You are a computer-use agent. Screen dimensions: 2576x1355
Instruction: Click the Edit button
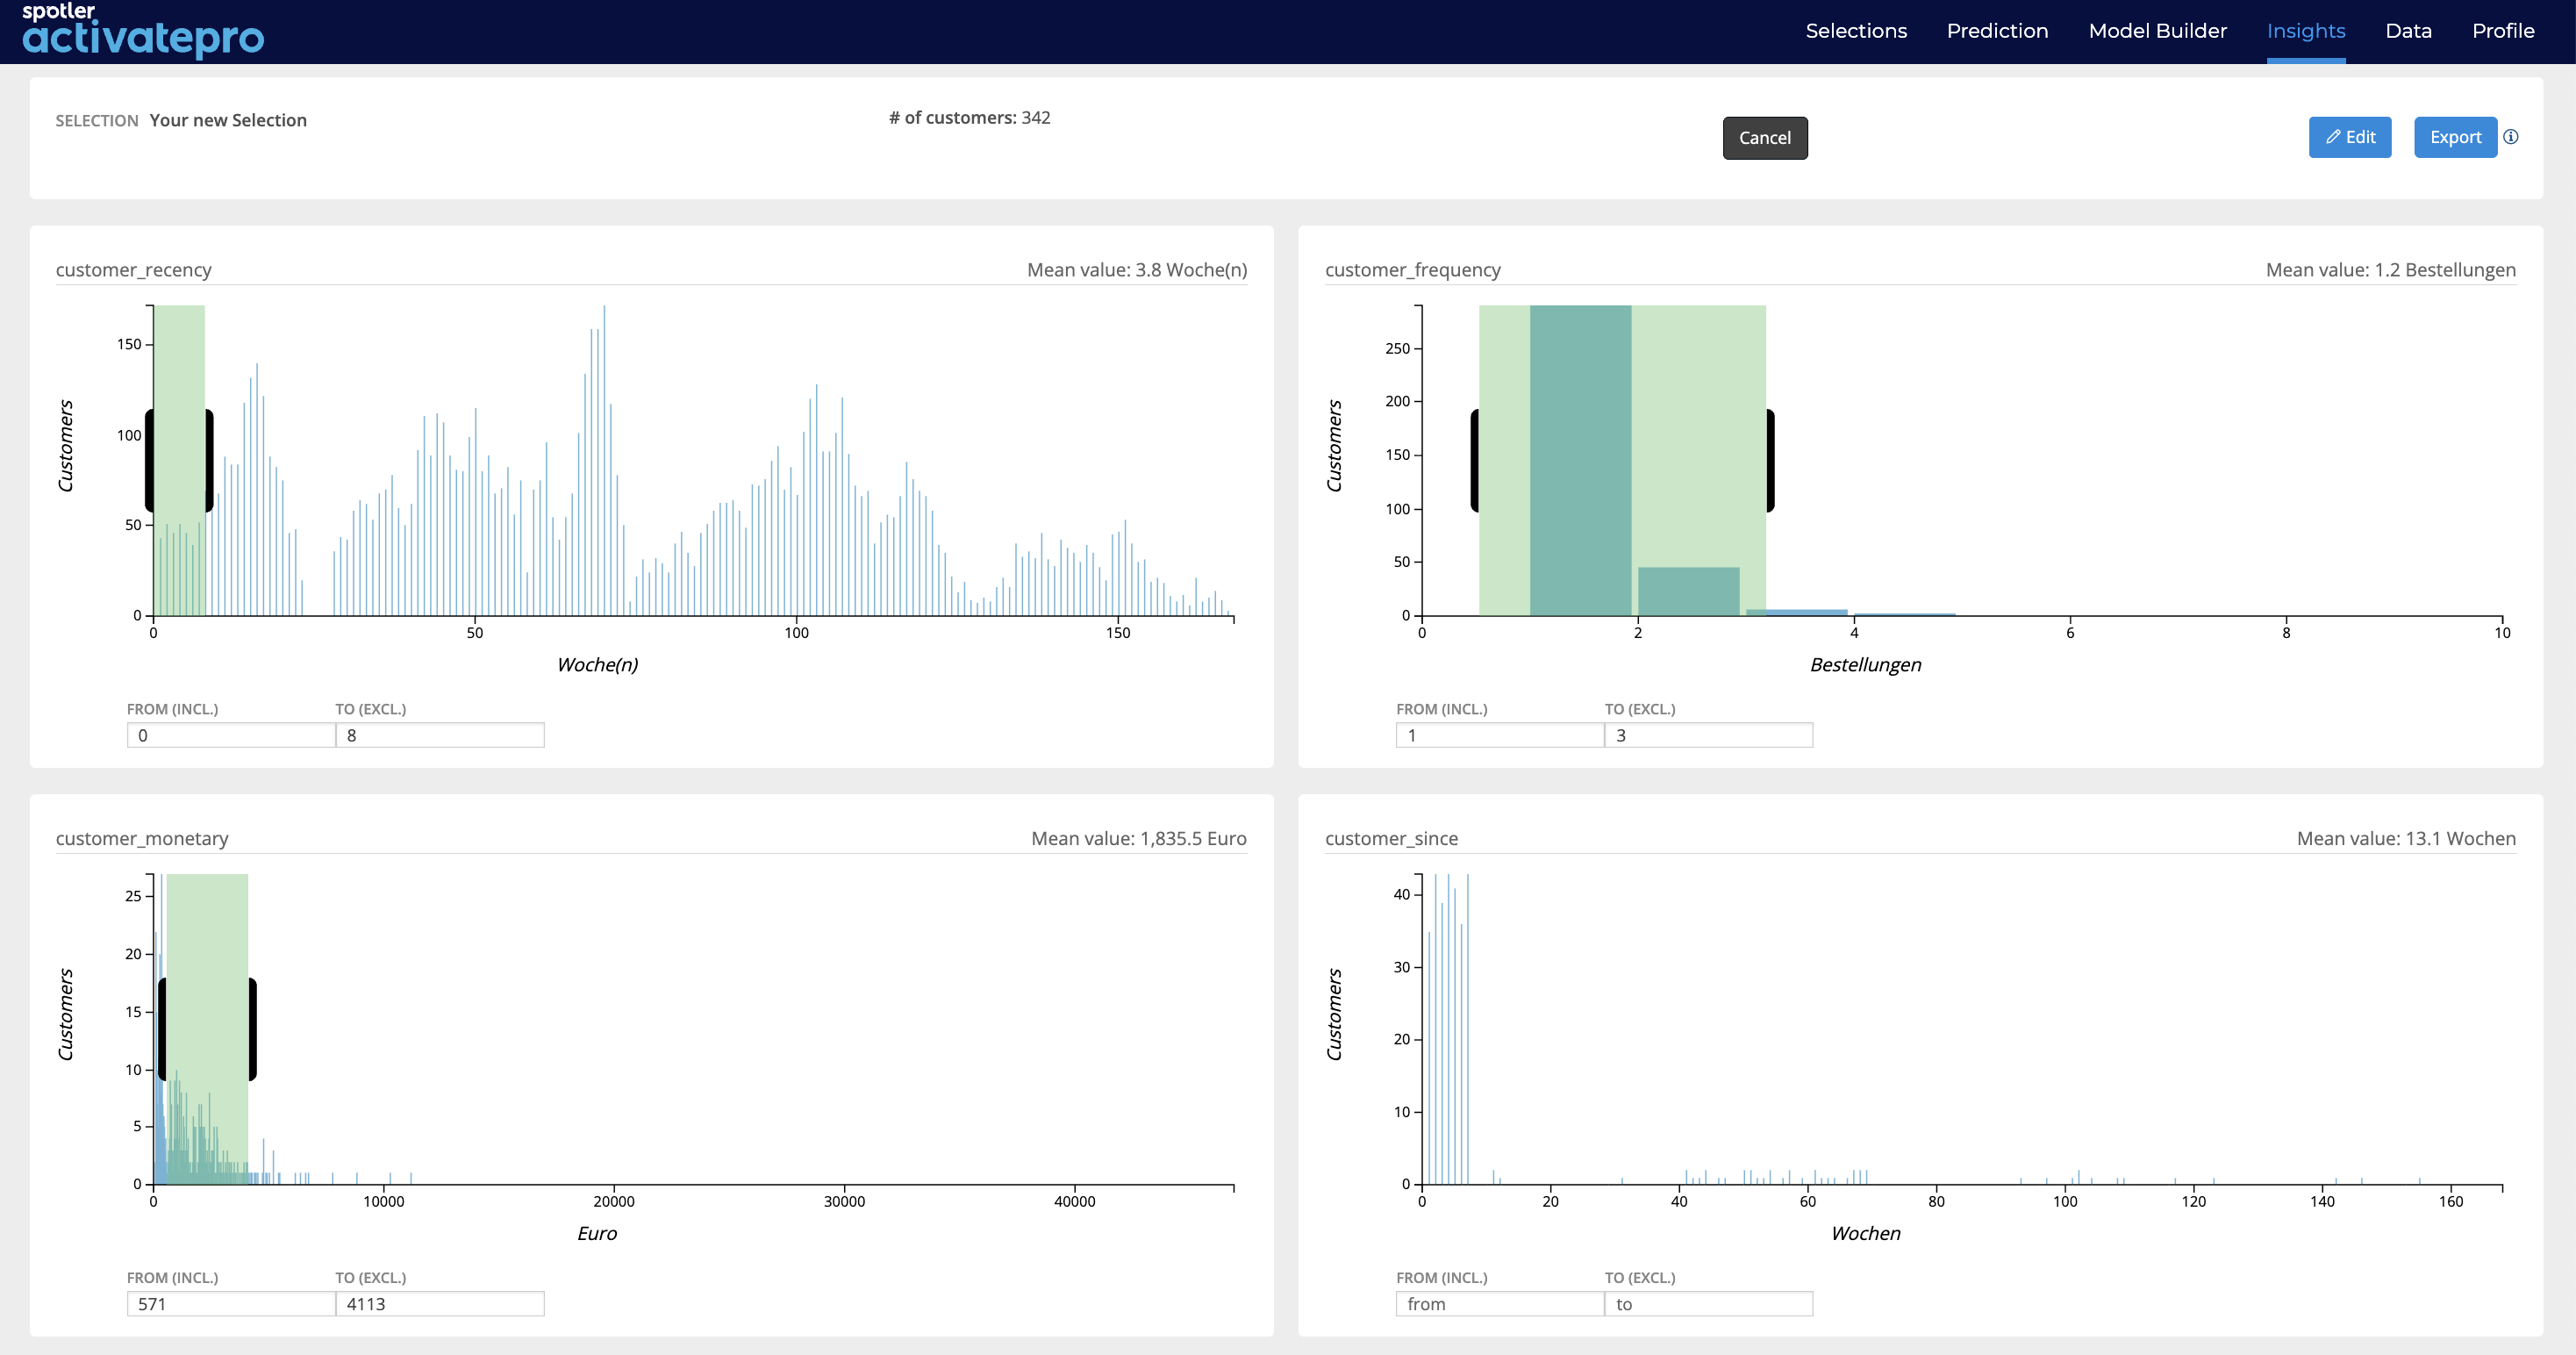pyautogui.click(x=2349, y=137)
